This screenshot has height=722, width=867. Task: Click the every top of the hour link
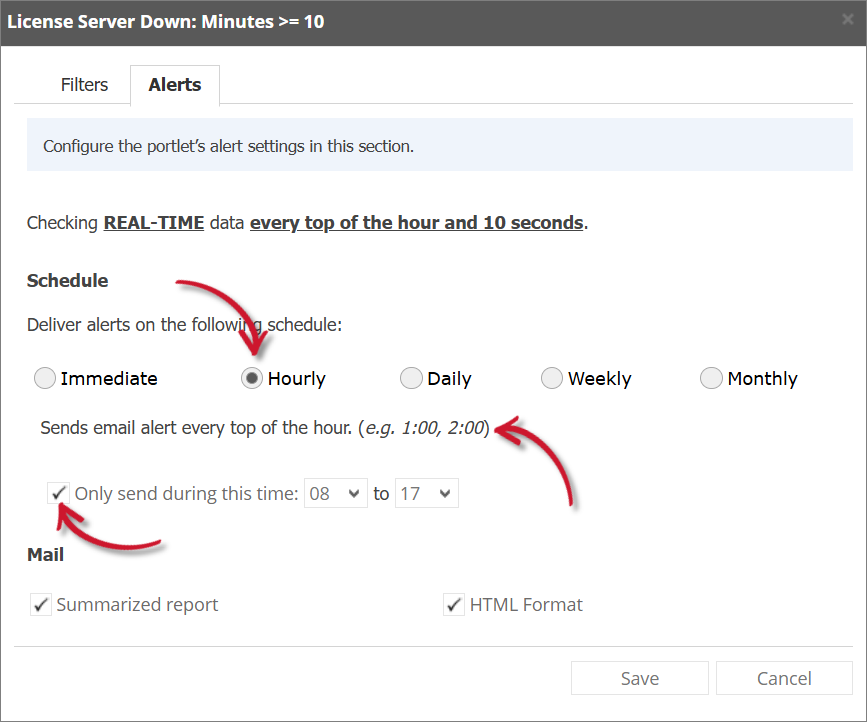(417, 222)
